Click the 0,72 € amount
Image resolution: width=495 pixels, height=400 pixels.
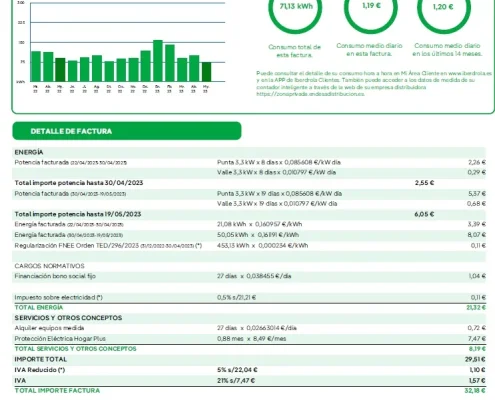pos(477,328)
